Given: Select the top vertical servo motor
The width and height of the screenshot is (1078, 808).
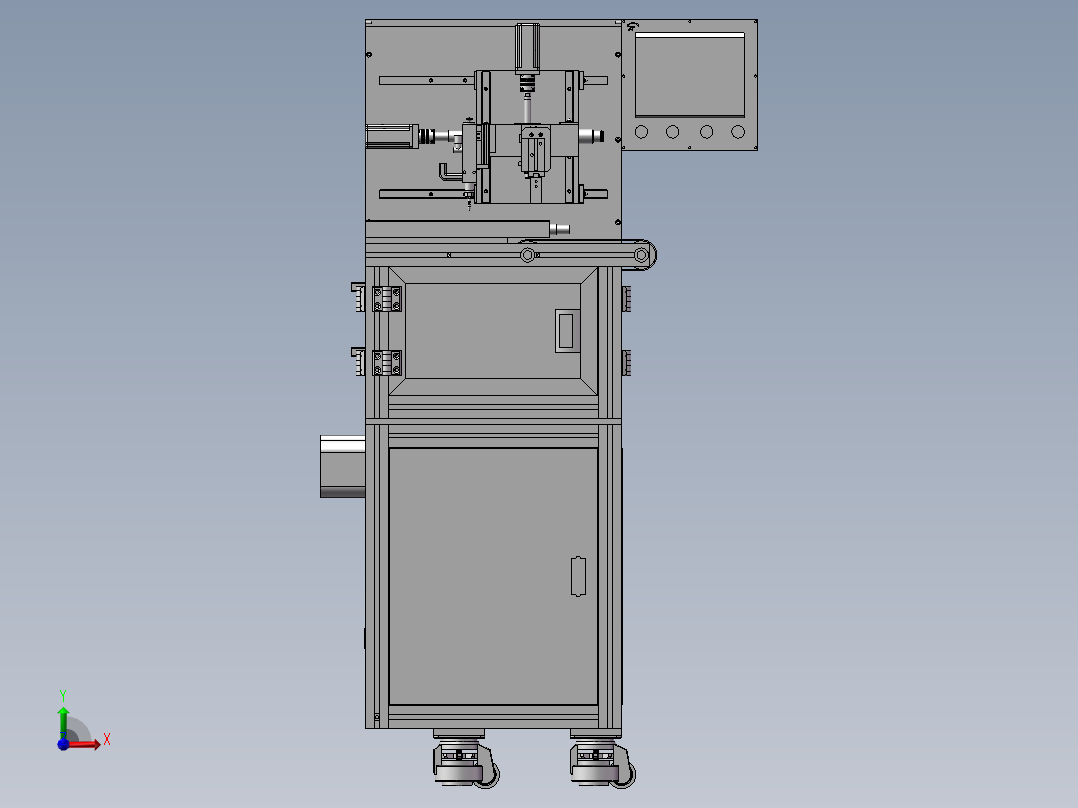Looking at the screenshot, I should [527, 47].
